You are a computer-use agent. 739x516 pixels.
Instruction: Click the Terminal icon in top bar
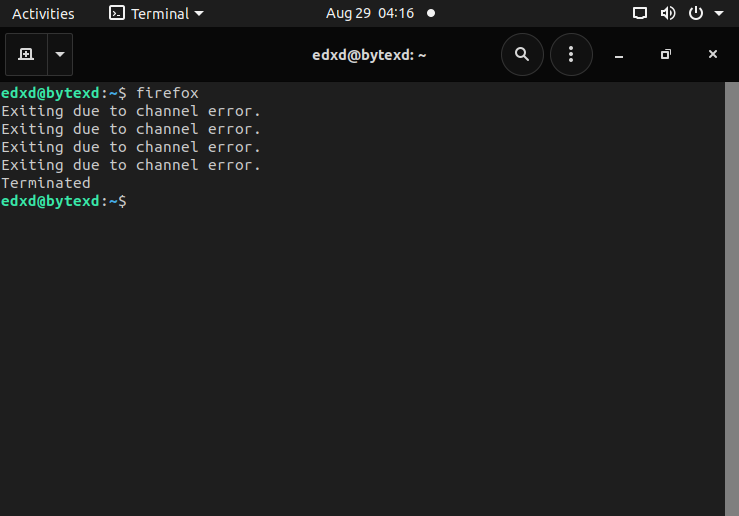(x=117, y=14)
